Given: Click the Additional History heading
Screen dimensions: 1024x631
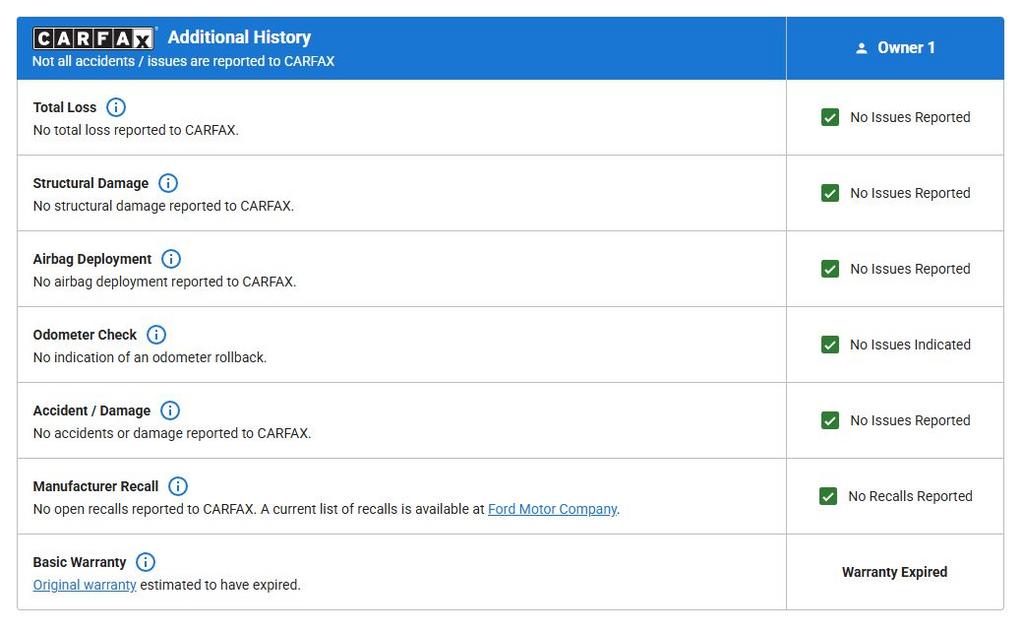Looking at the screenshot, I should [239, 37].
